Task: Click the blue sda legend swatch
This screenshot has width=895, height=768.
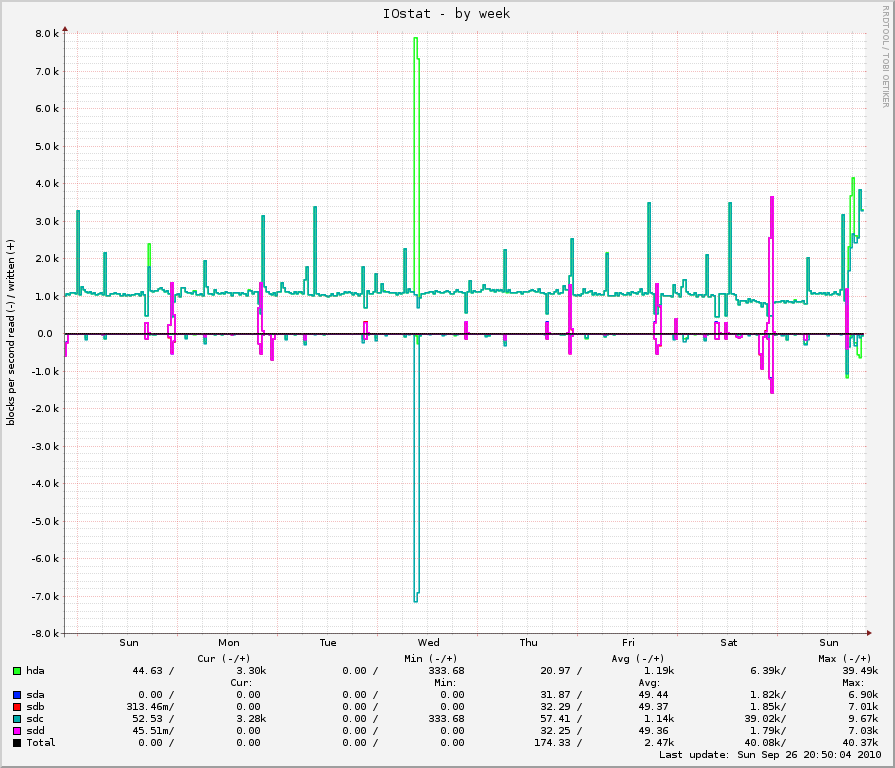Action: [17, 695]
